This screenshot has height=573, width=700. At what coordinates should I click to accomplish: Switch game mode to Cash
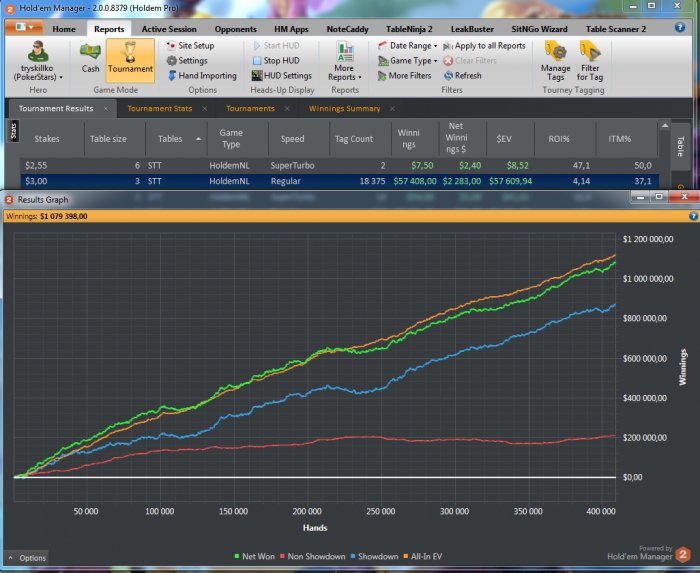coord(91,58)
